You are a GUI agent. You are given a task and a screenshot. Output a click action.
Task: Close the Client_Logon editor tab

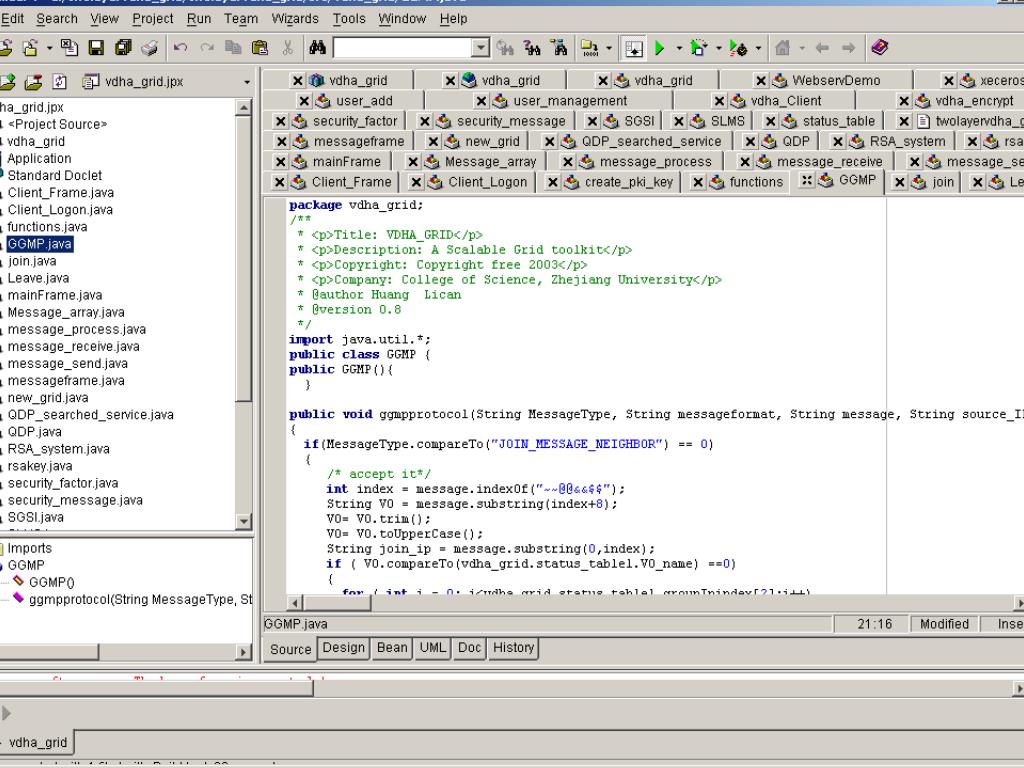tap(416, 182)
